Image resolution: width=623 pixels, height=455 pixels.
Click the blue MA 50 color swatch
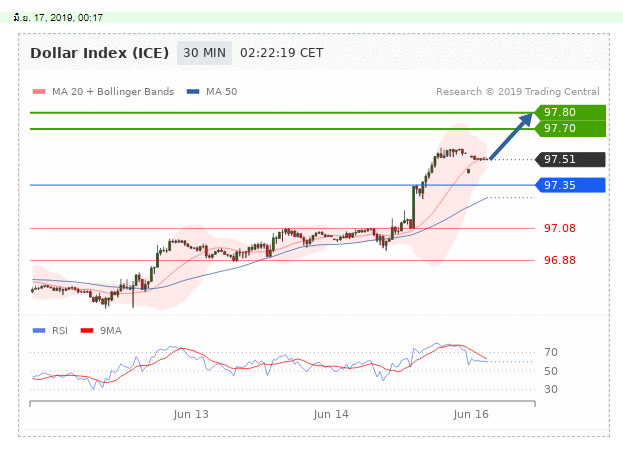click(x=193, y=92)
